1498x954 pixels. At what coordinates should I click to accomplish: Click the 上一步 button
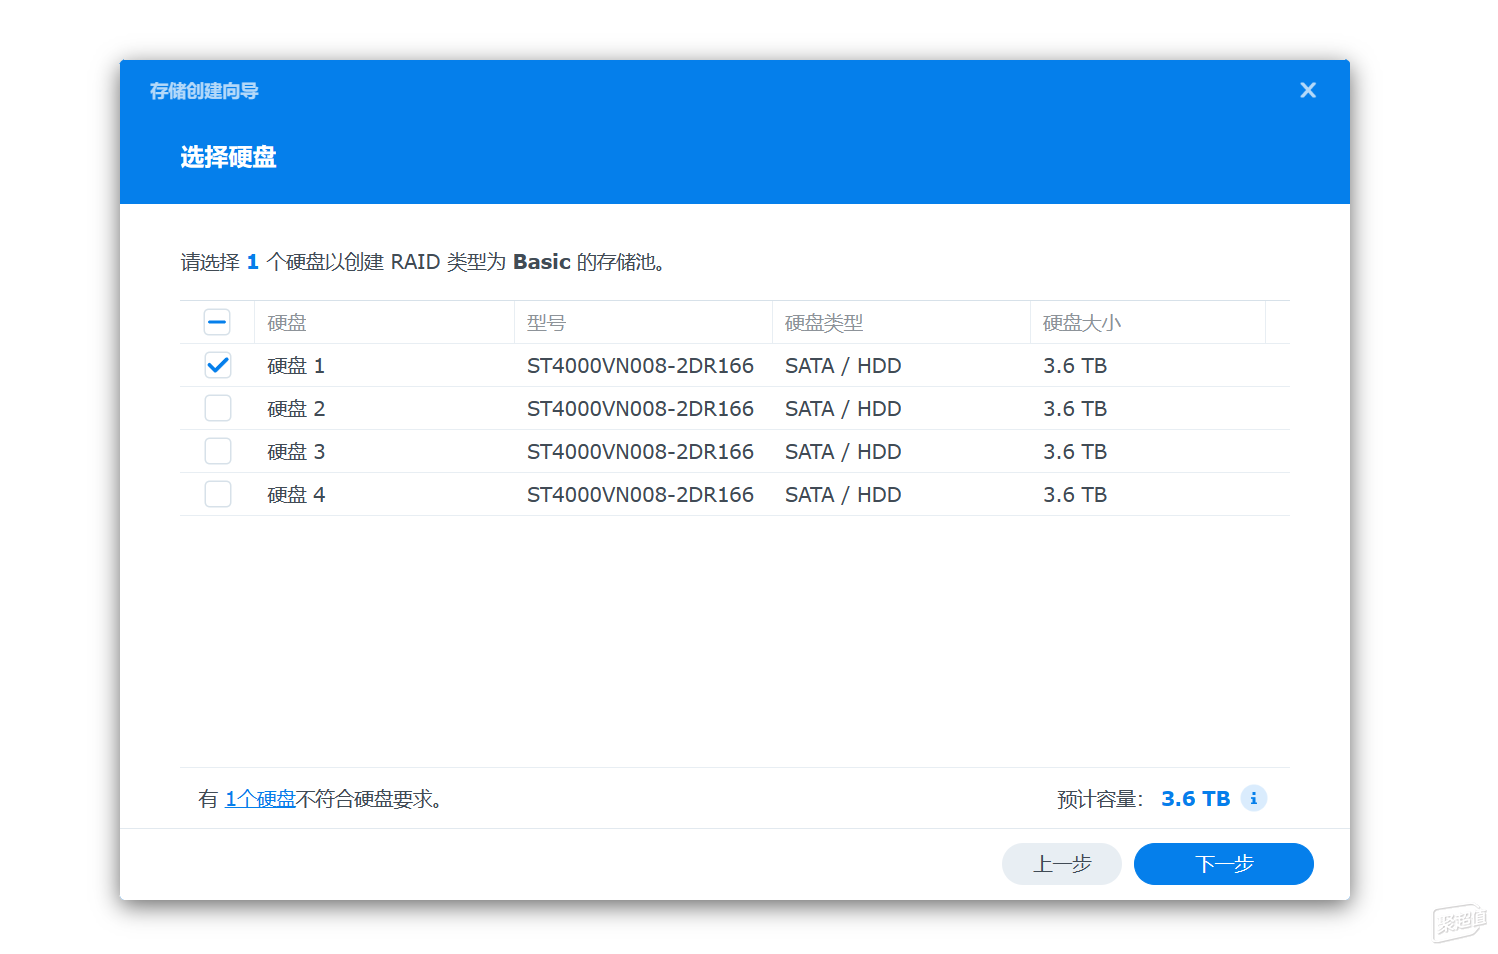pos(1061,864)
